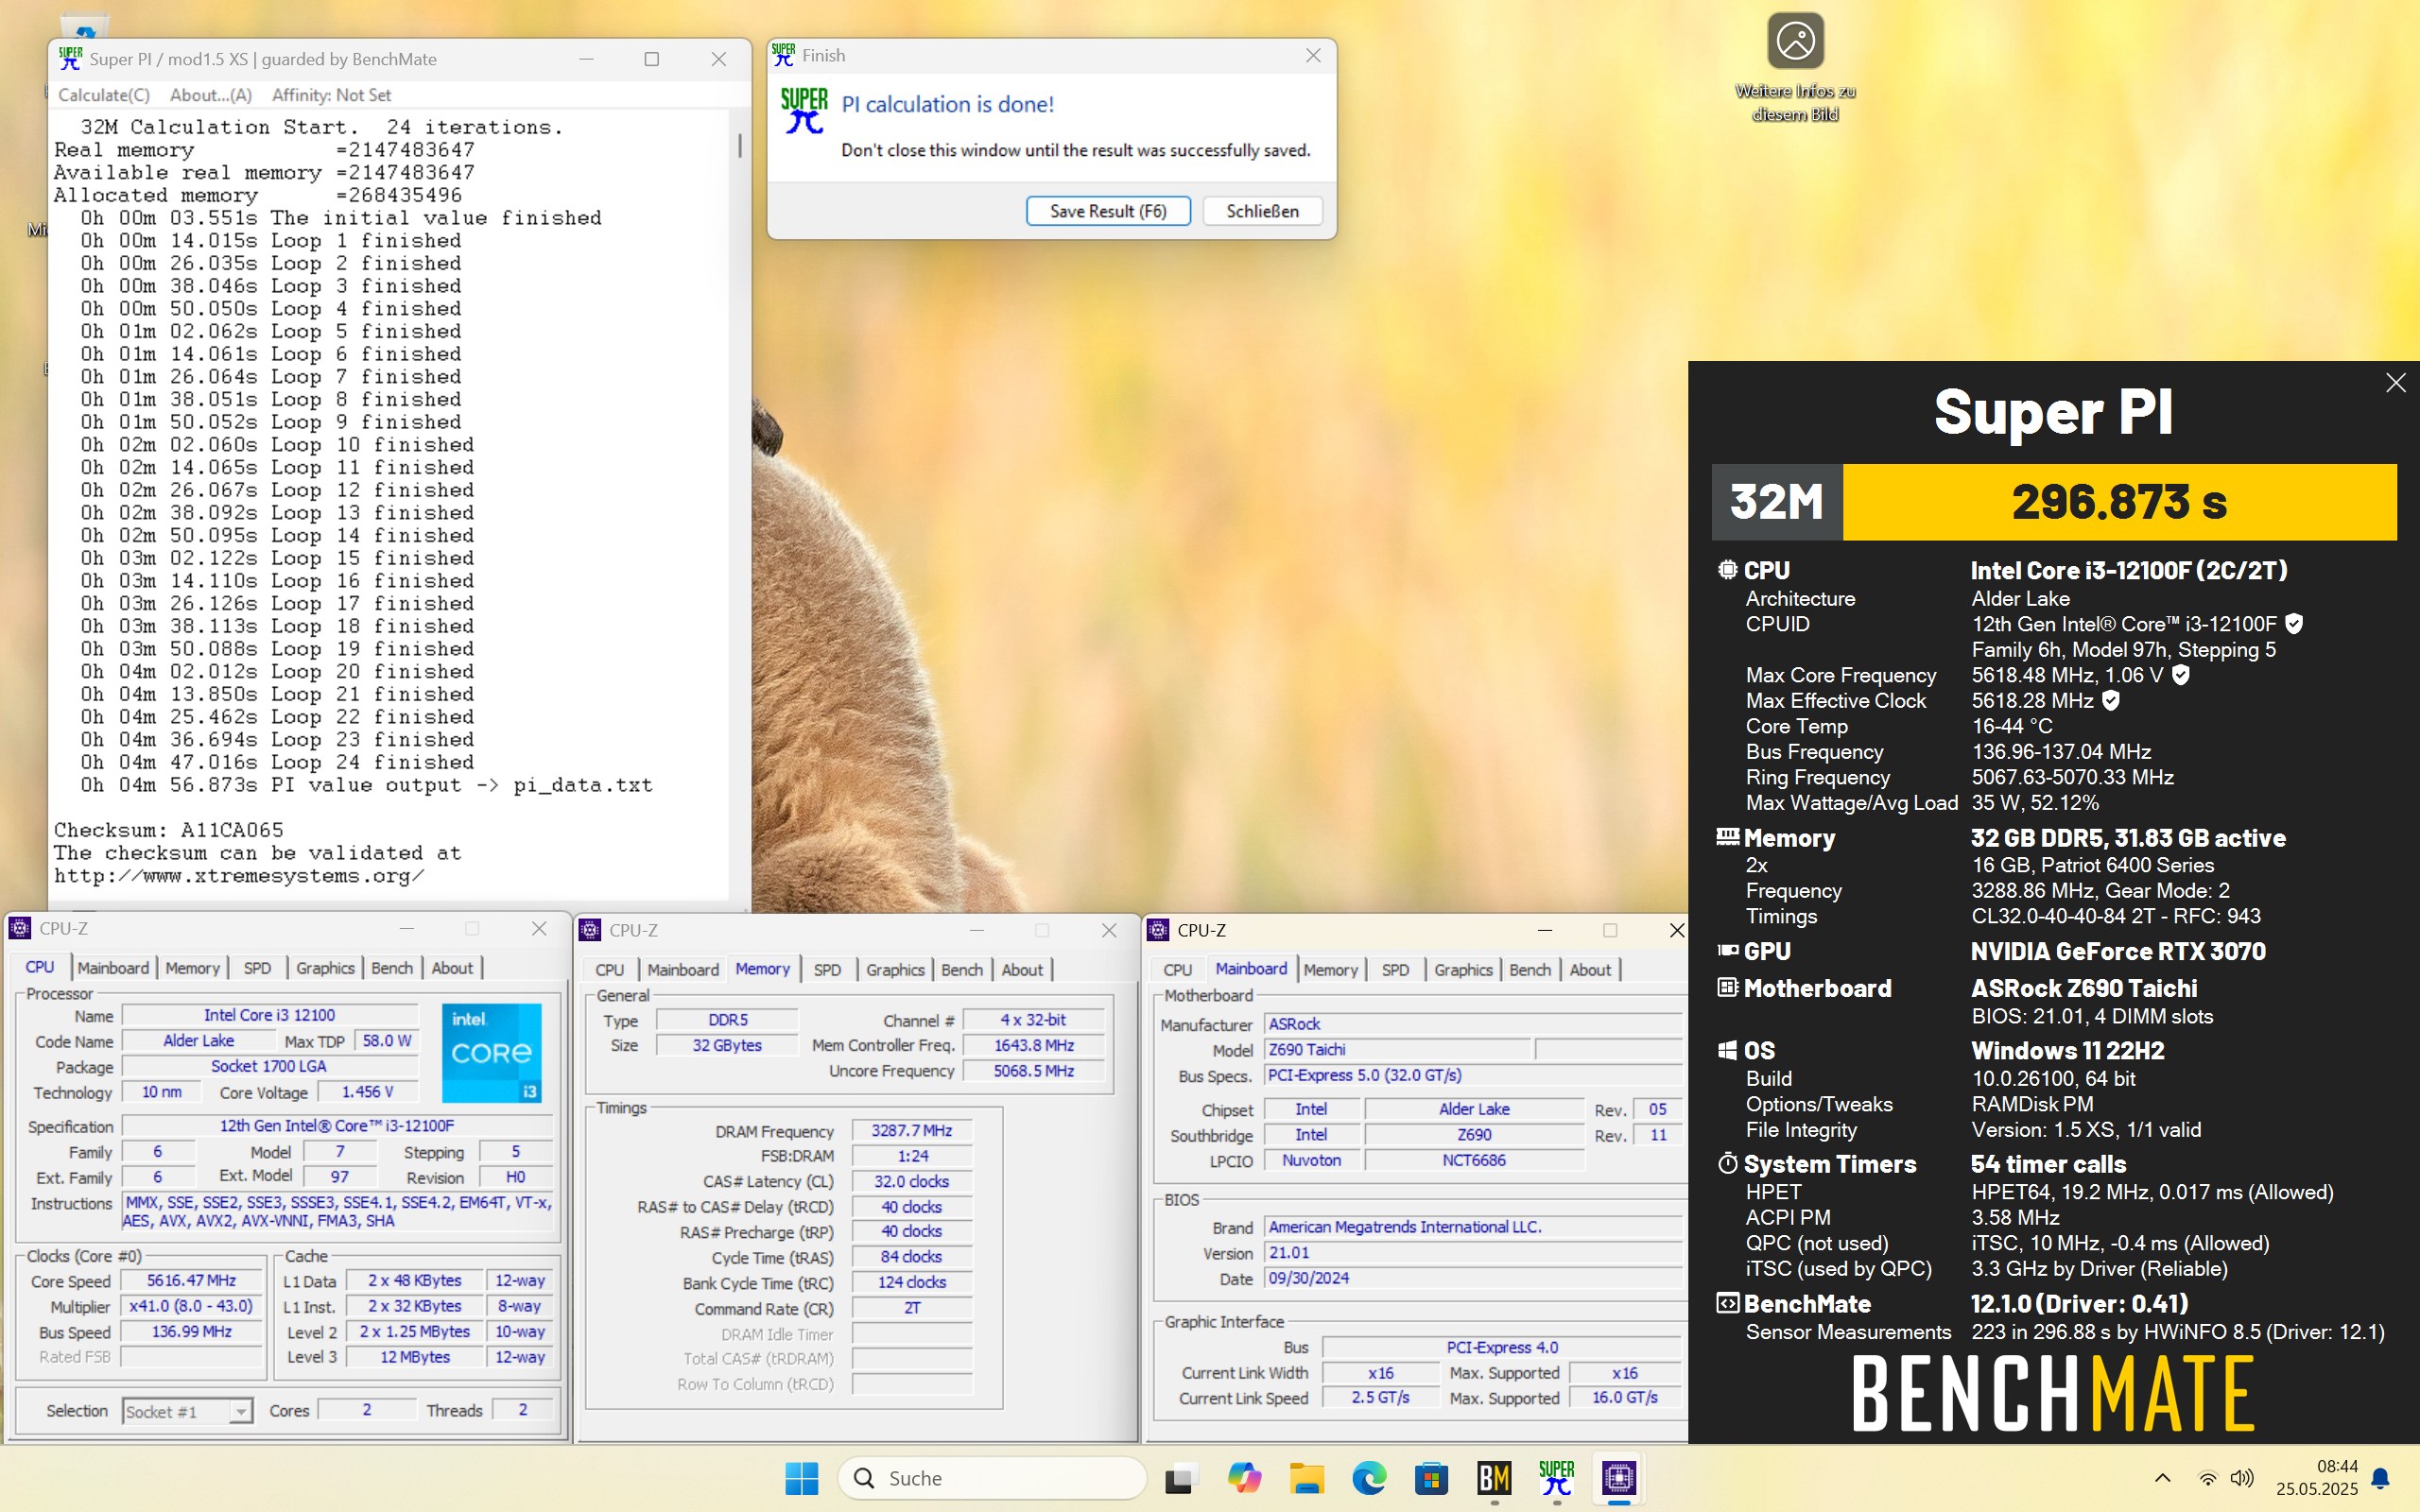Open Microsoft Edge from the taskbar
Image resolution: width=2420 pixels, height=1512 pixels.
[x=1369, y=1478]
